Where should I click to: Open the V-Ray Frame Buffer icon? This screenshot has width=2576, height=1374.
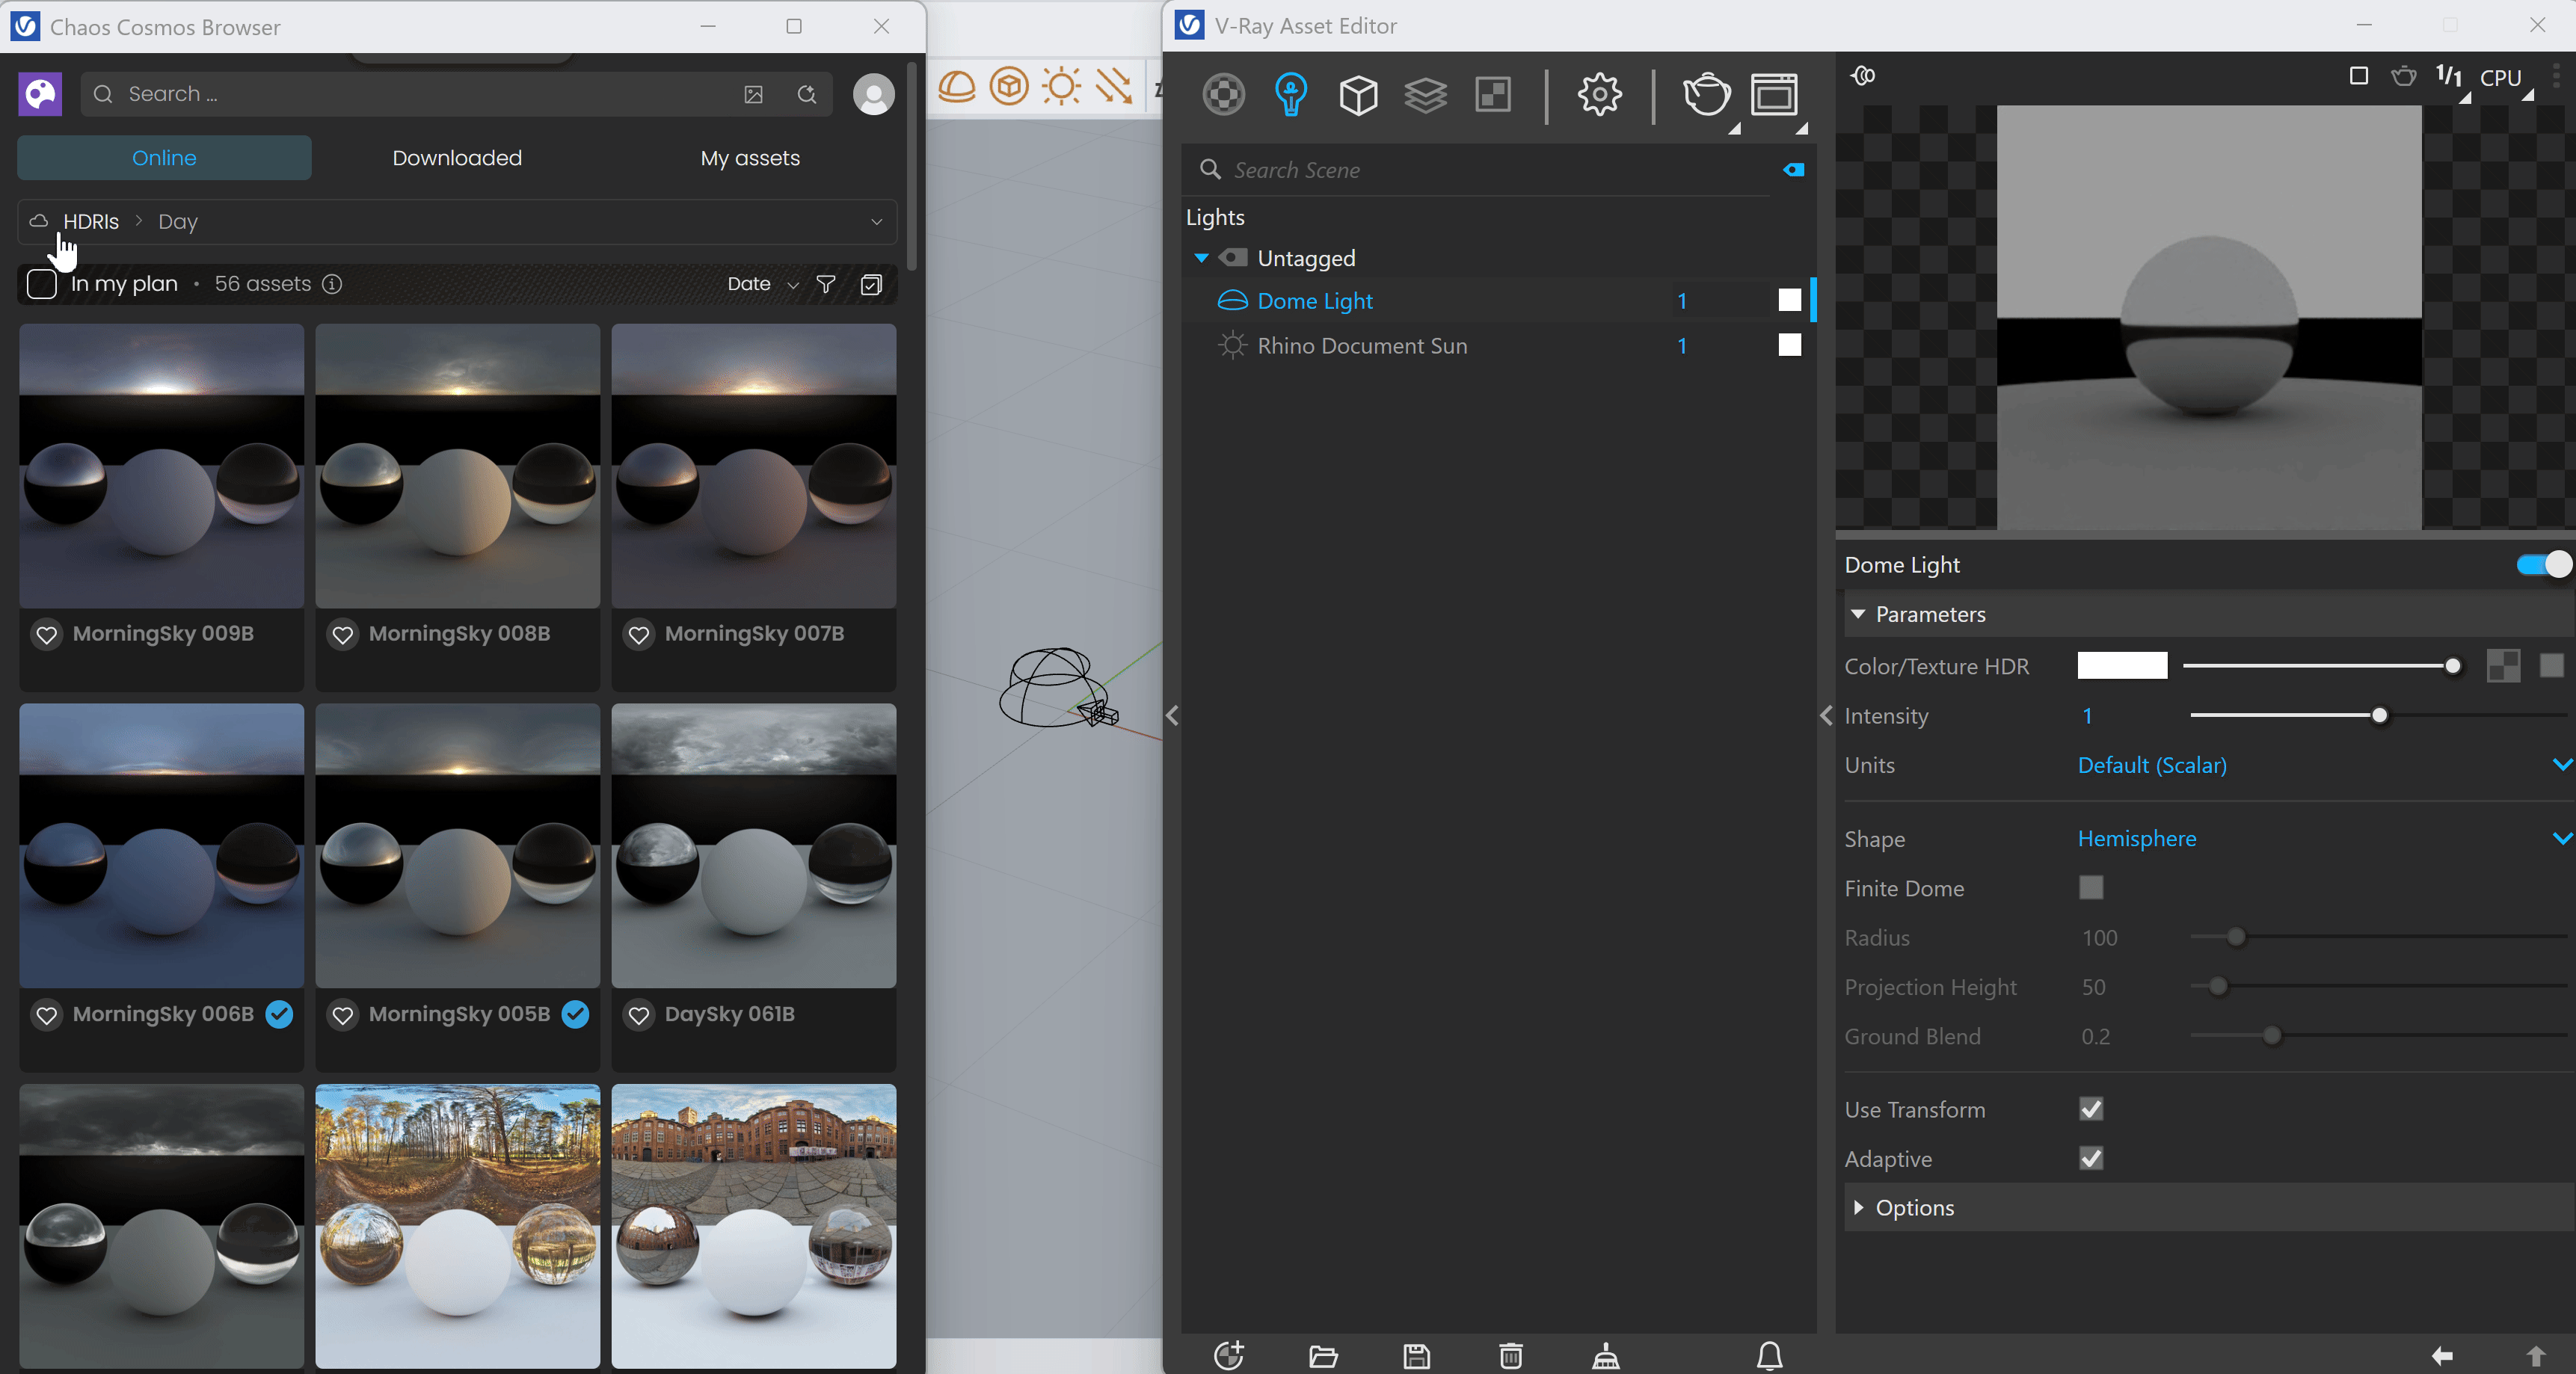click(1774, 95)
